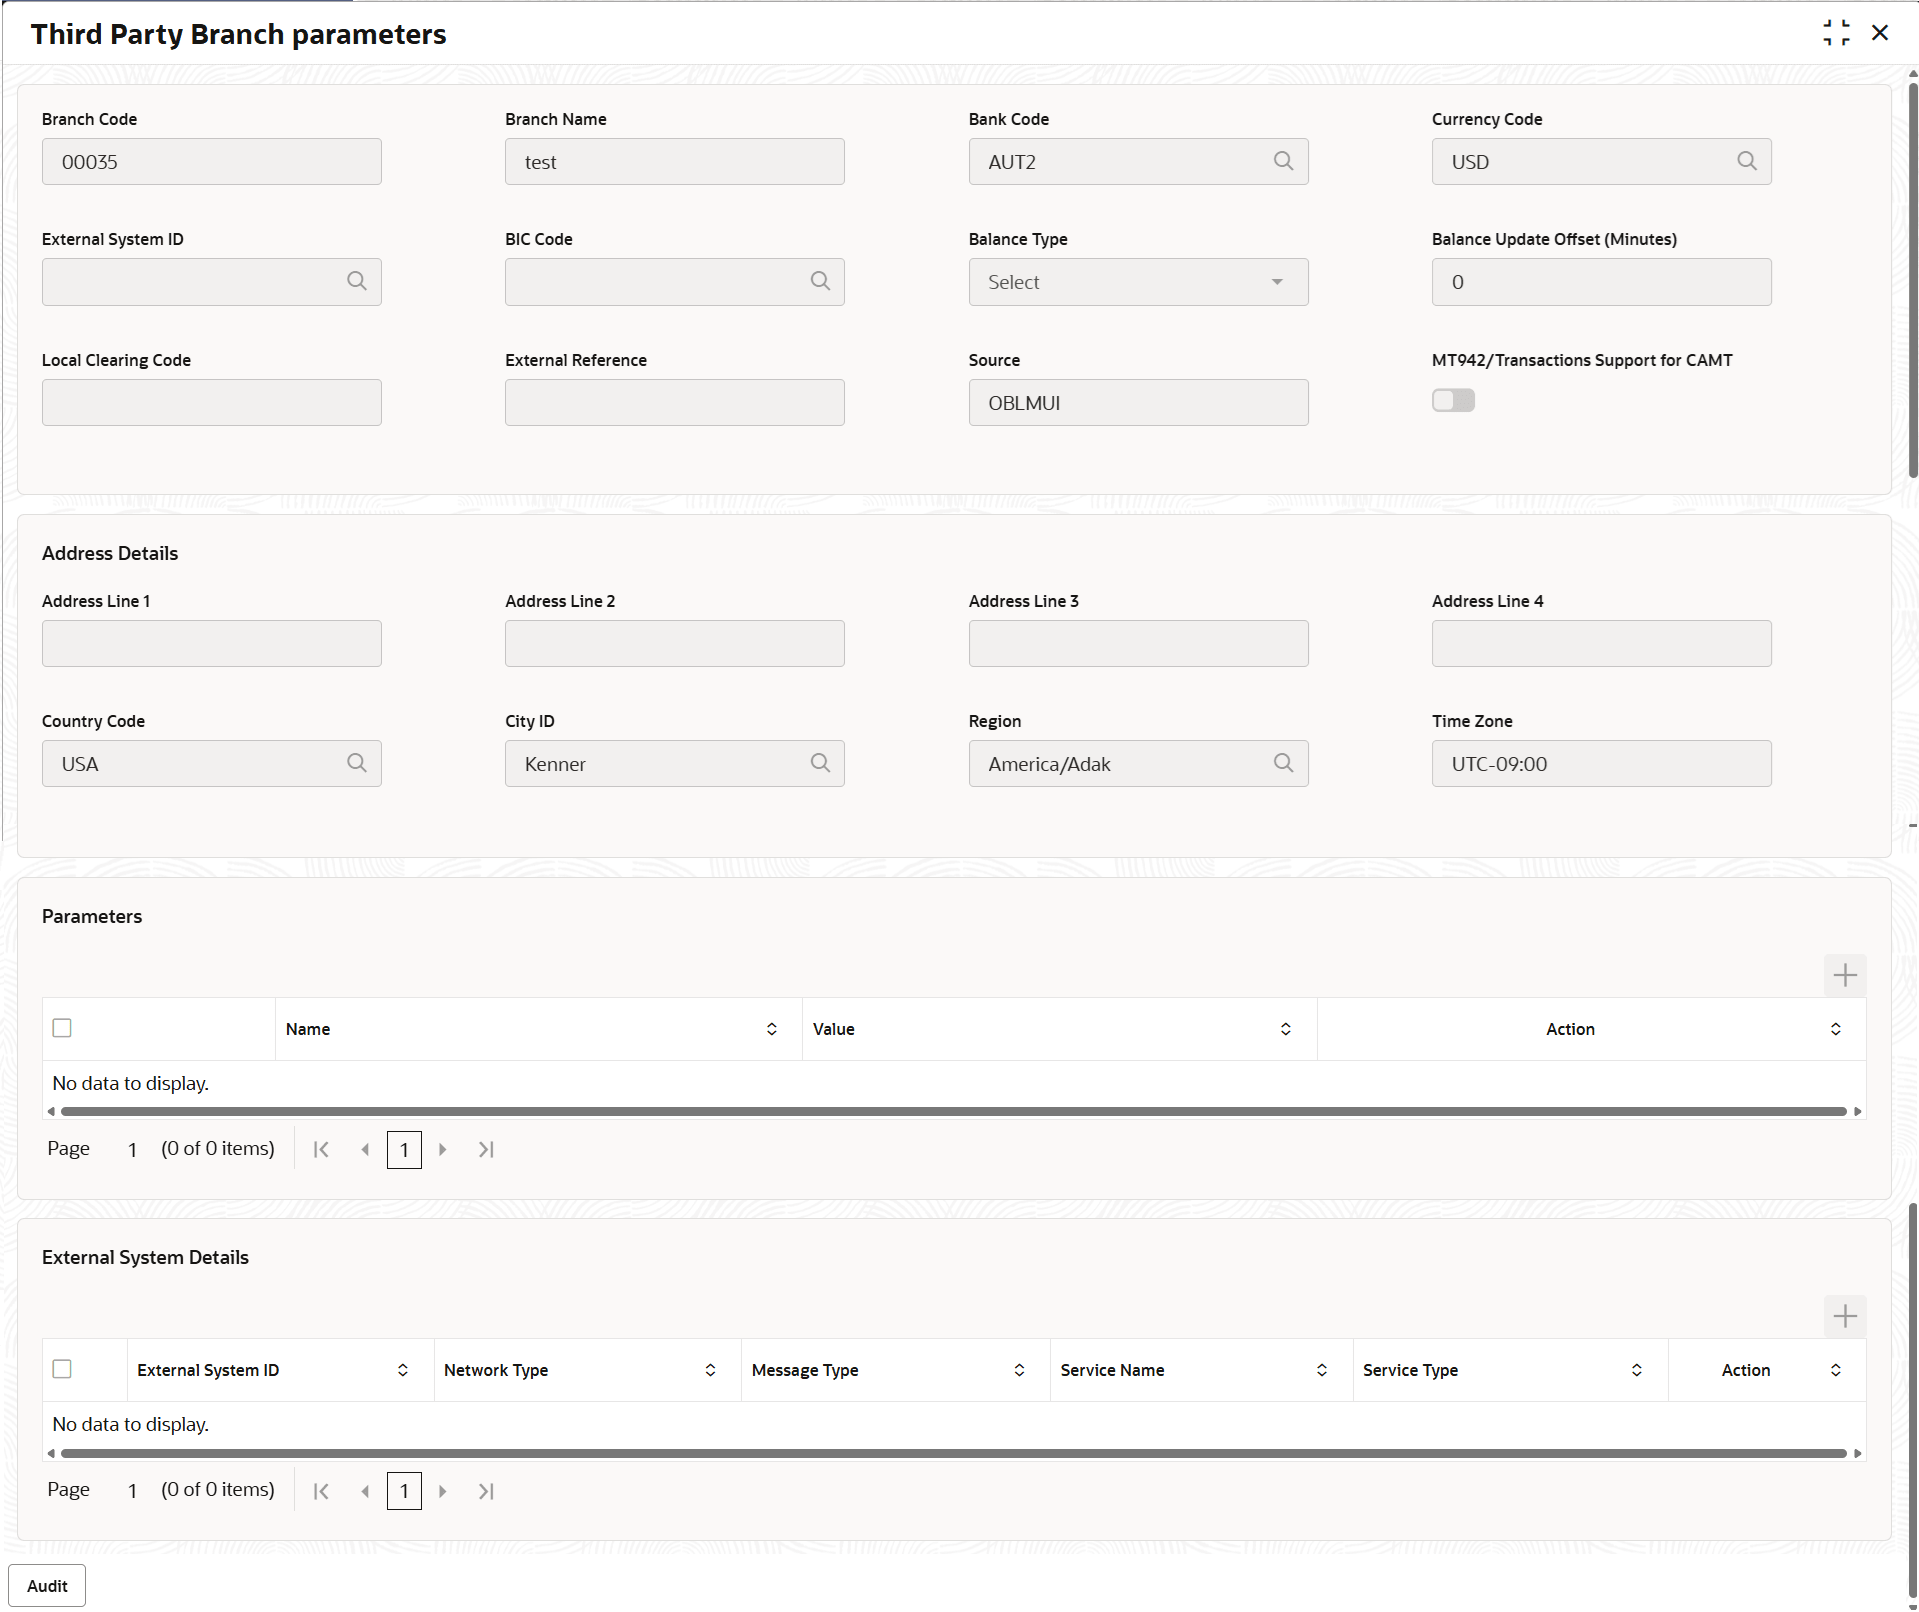Open the City ID lookup search
Viewport: 1919px width, 1612px height.
click(820, 763)
